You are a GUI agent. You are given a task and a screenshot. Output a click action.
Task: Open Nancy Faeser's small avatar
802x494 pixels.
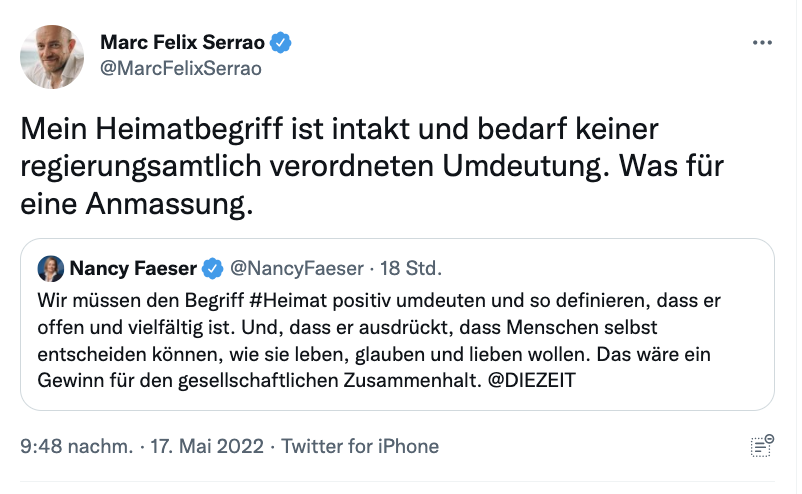(50, 268)
